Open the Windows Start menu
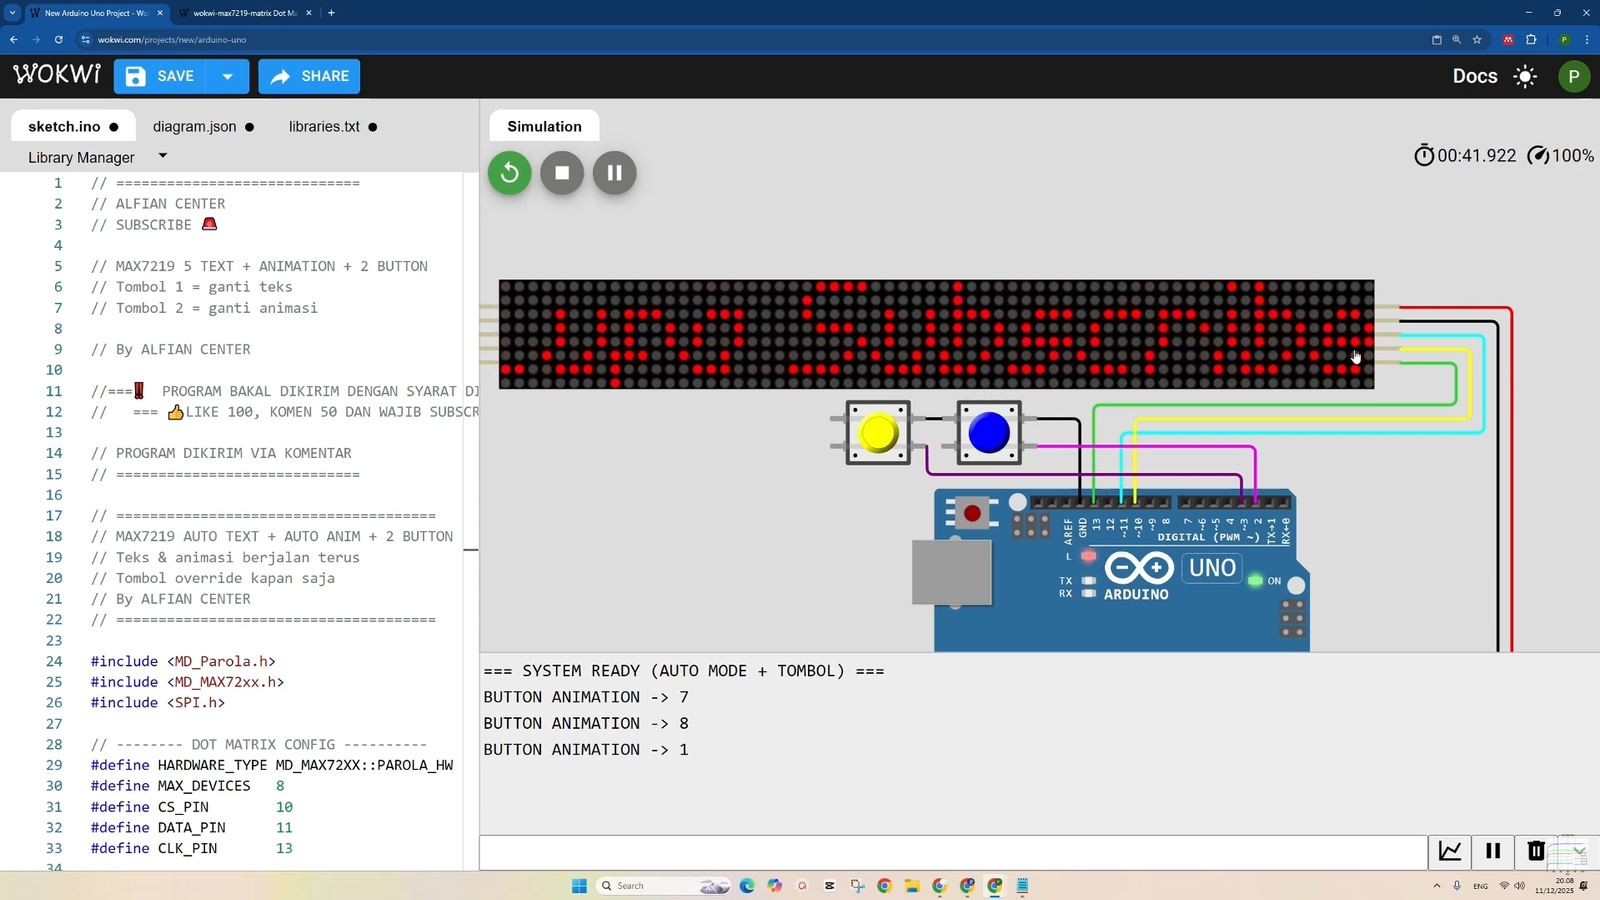The width and height of the screenshot is (1600, 900). pos(579,886)
